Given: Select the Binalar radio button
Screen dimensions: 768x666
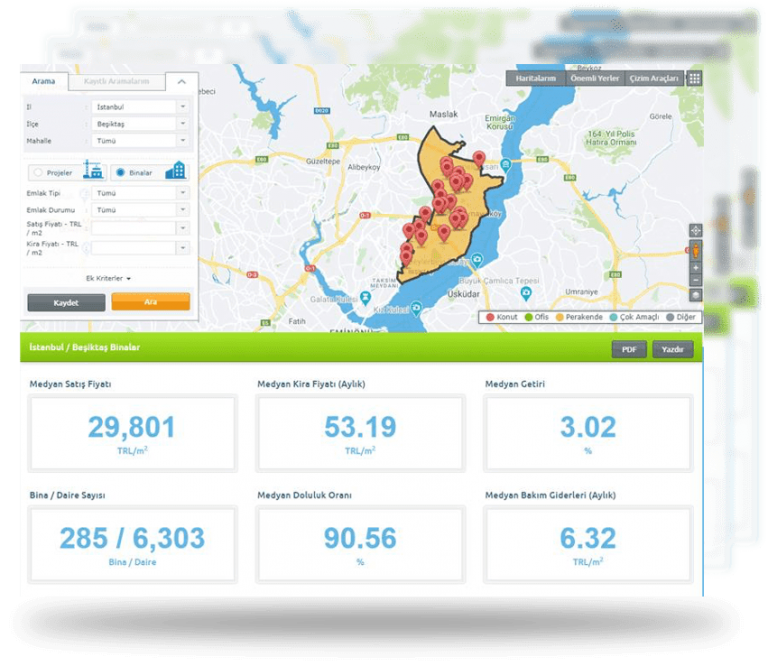Looking at the screenshot, I should (119, 173).
